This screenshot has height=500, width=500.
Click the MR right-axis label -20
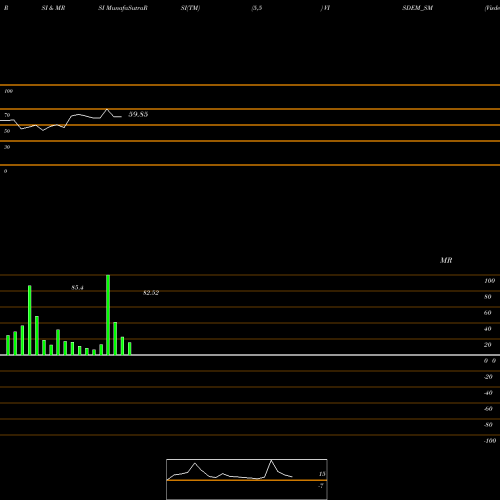click(x=488, y=377)
